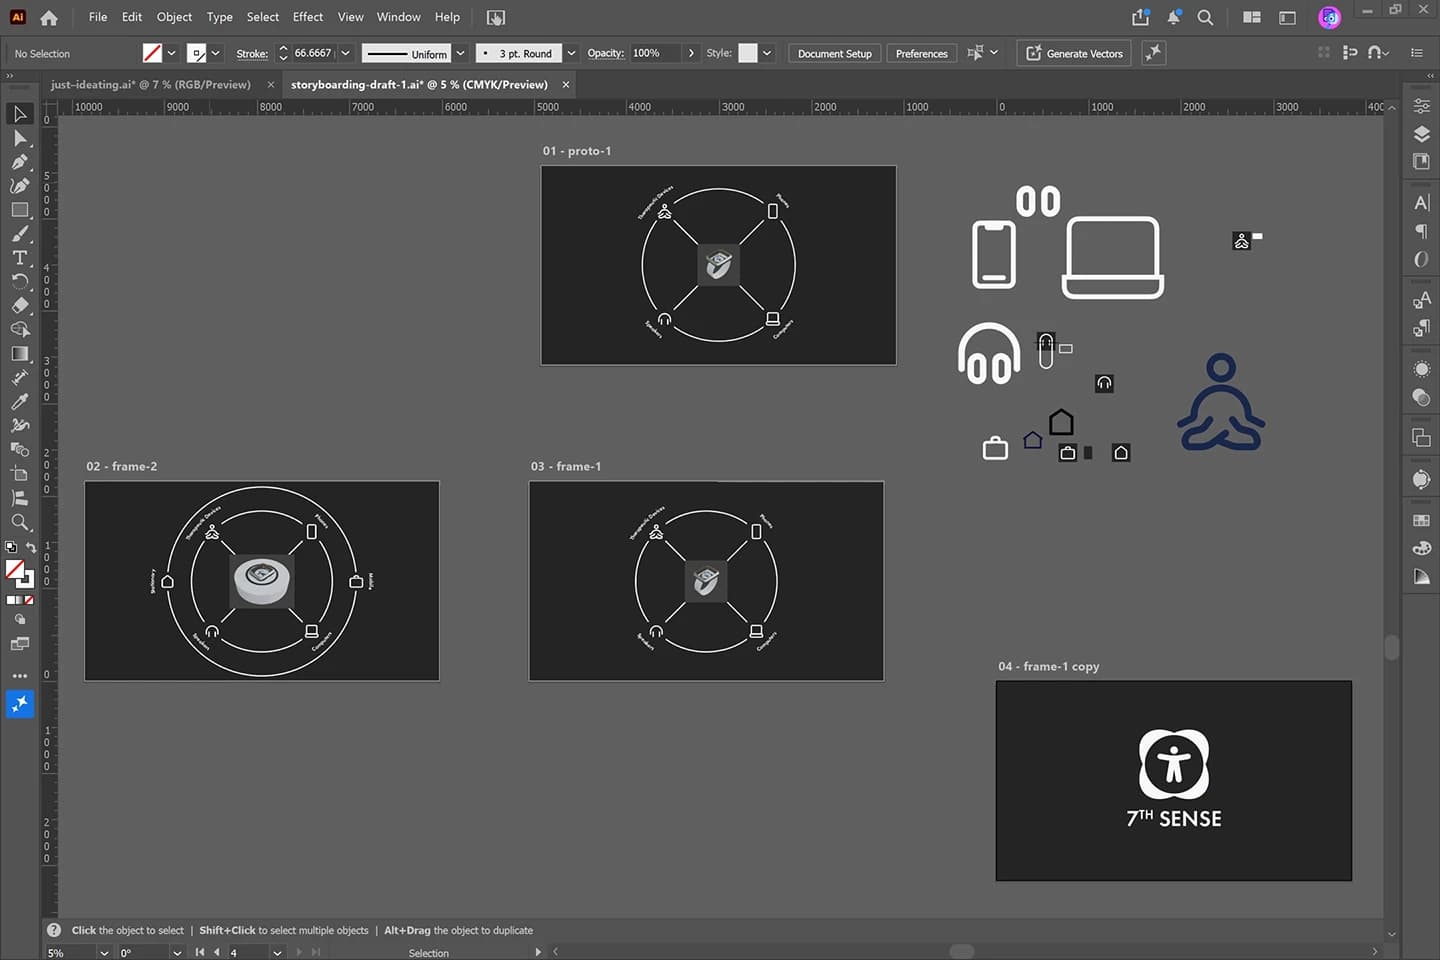Open the Window menu
Screen dimensions: 1440x960
coord(399,17)
